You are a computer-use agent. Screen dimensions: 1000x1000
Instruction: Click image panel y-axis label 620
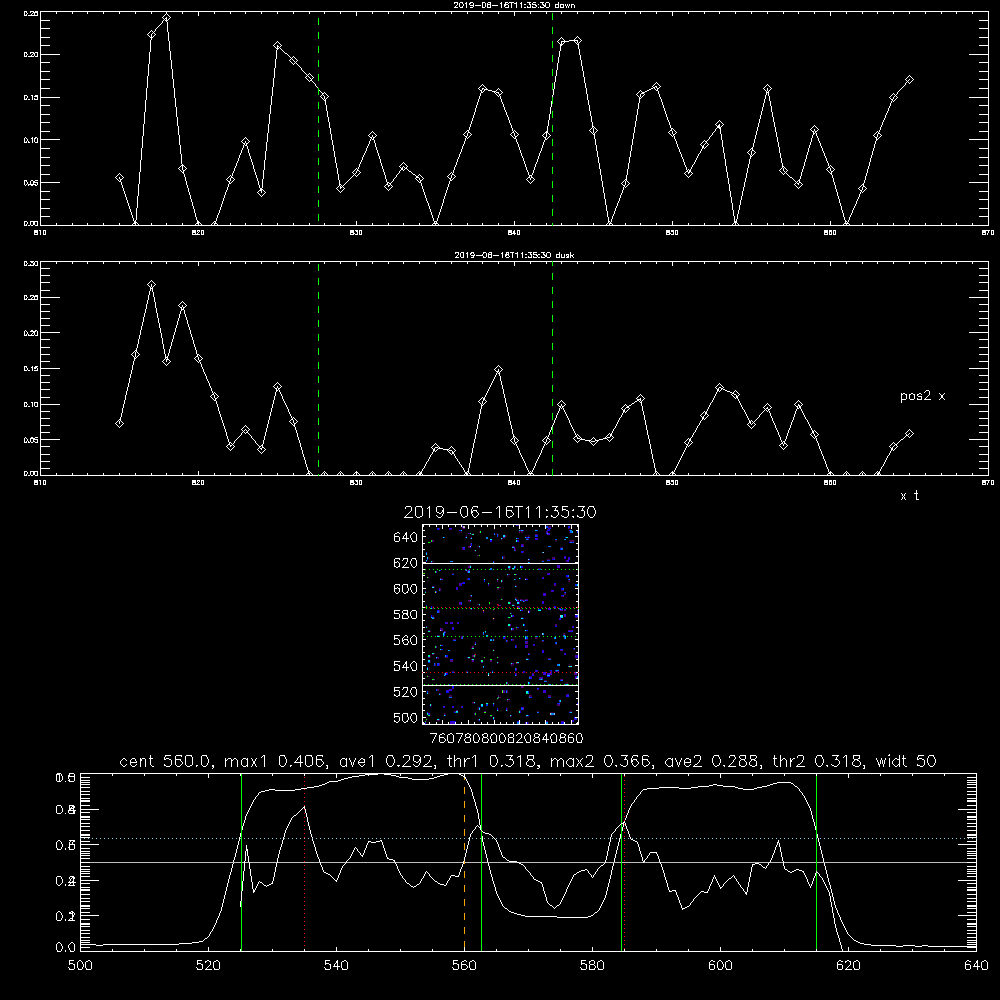click(406, 563)
